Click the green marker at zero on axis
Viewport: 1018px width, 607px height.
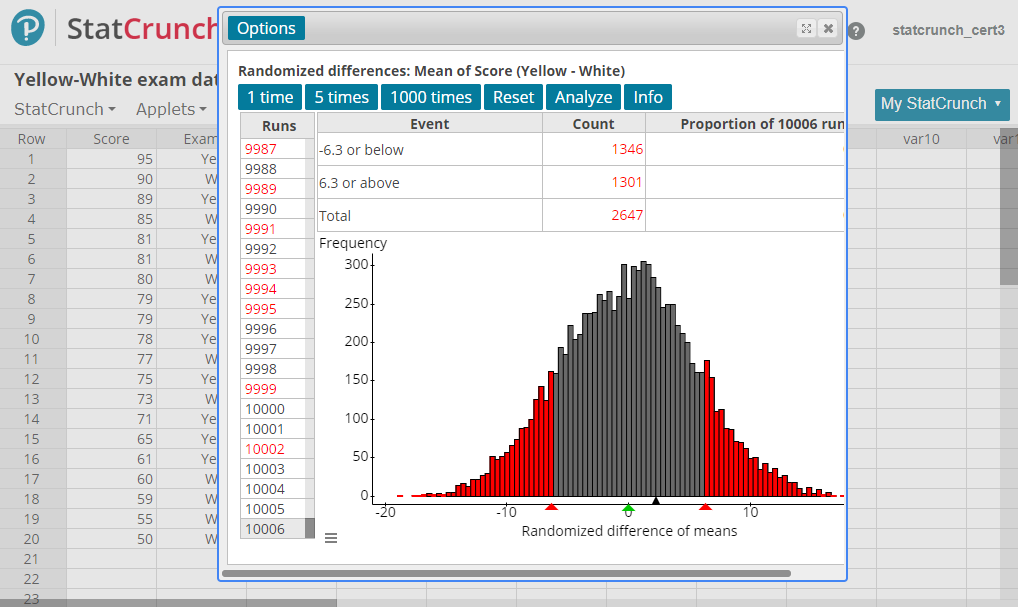coord(628,508)
